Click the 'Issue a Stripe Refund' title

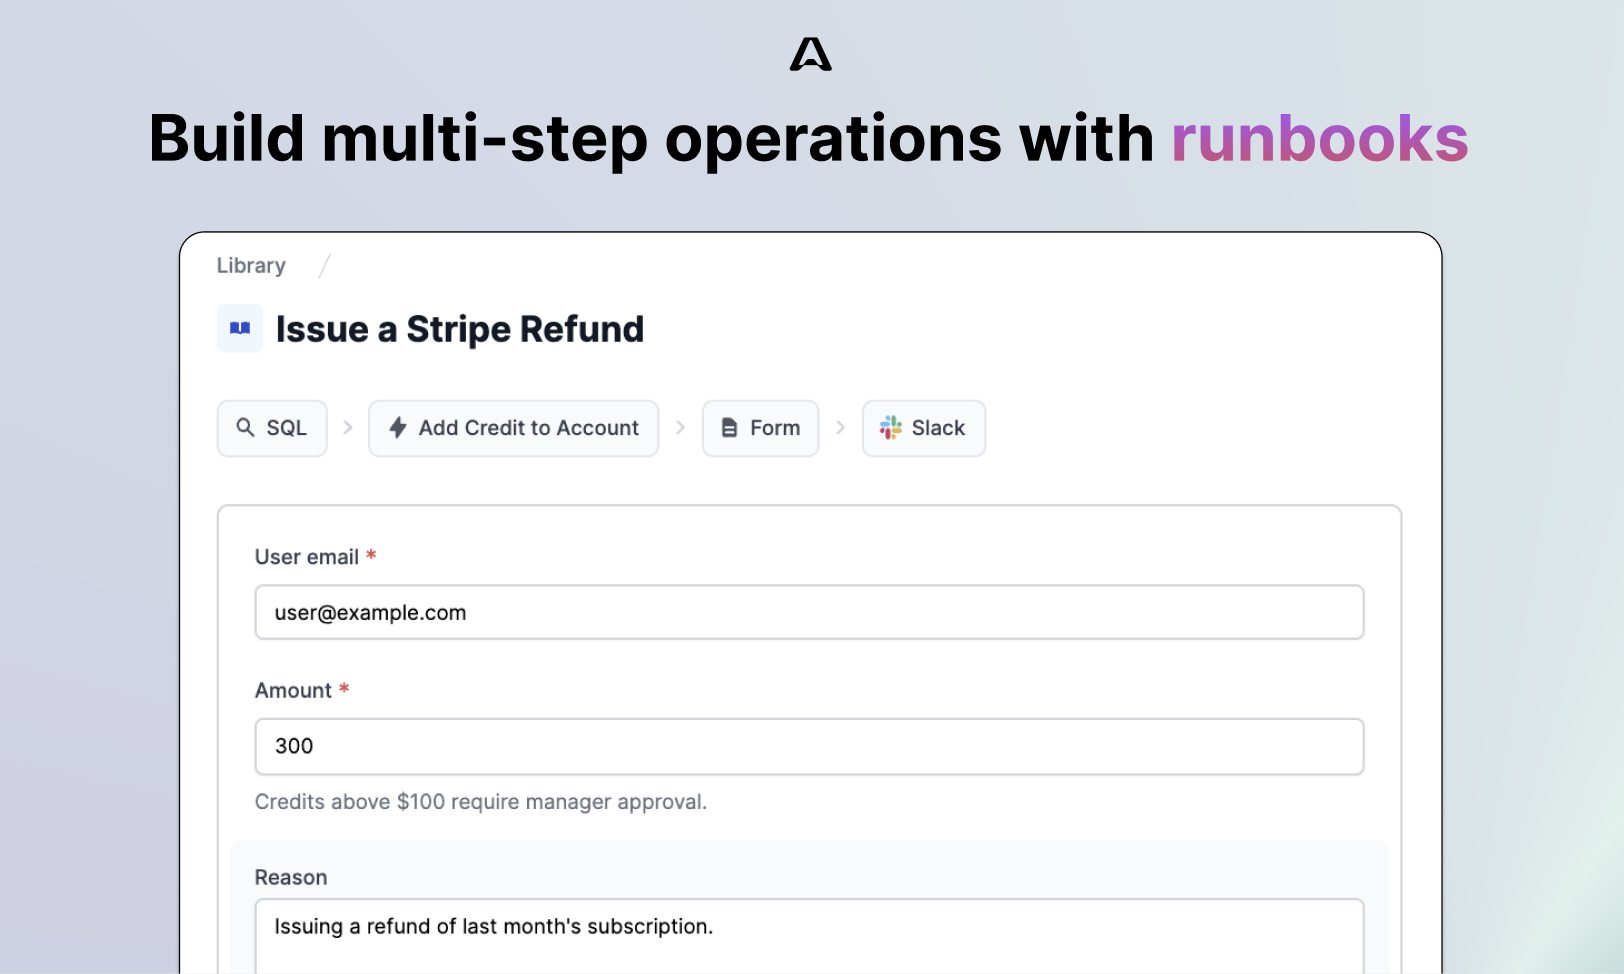click(x=460, y=329)
